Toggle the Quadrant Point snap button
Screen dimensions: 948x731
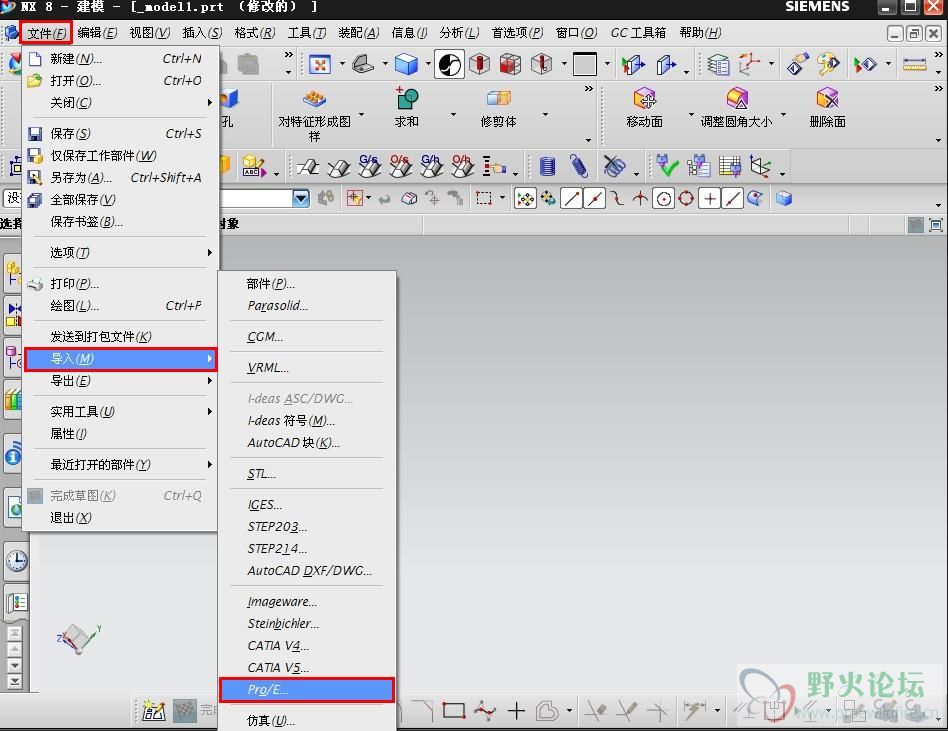click(686, 198)
